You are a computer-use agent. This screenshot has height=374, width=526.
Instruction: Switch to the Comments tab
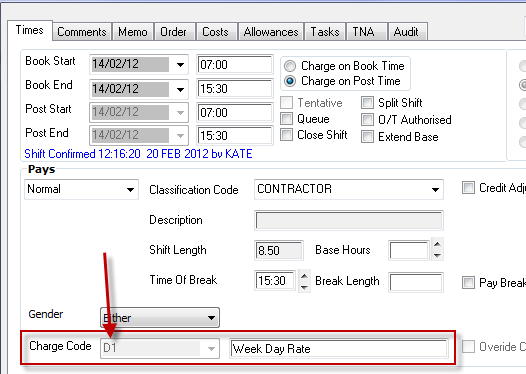click(x=82, y=32)
